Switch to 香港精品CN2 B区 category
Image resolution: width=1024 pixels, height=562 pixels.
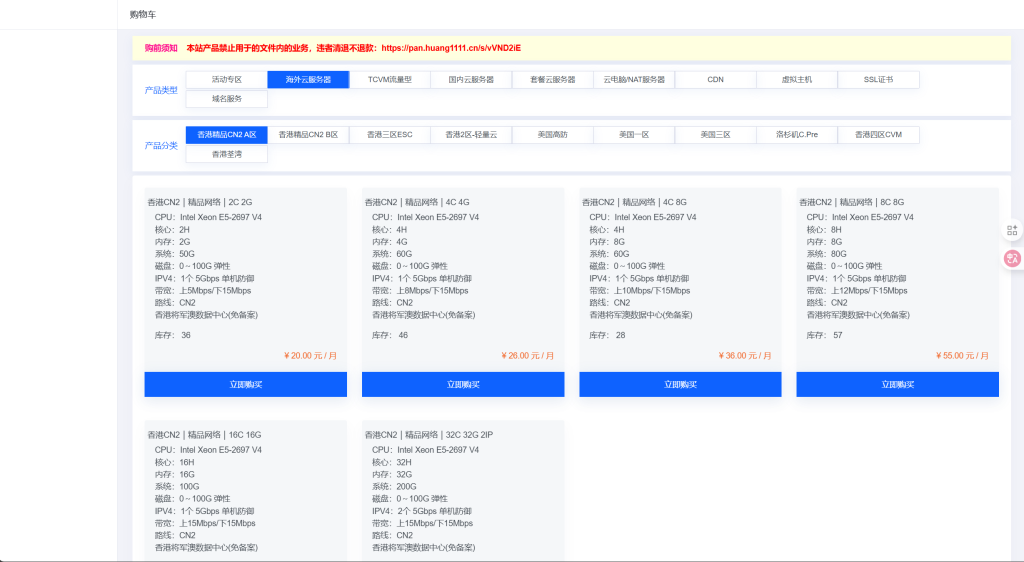[x=308, y=134]
